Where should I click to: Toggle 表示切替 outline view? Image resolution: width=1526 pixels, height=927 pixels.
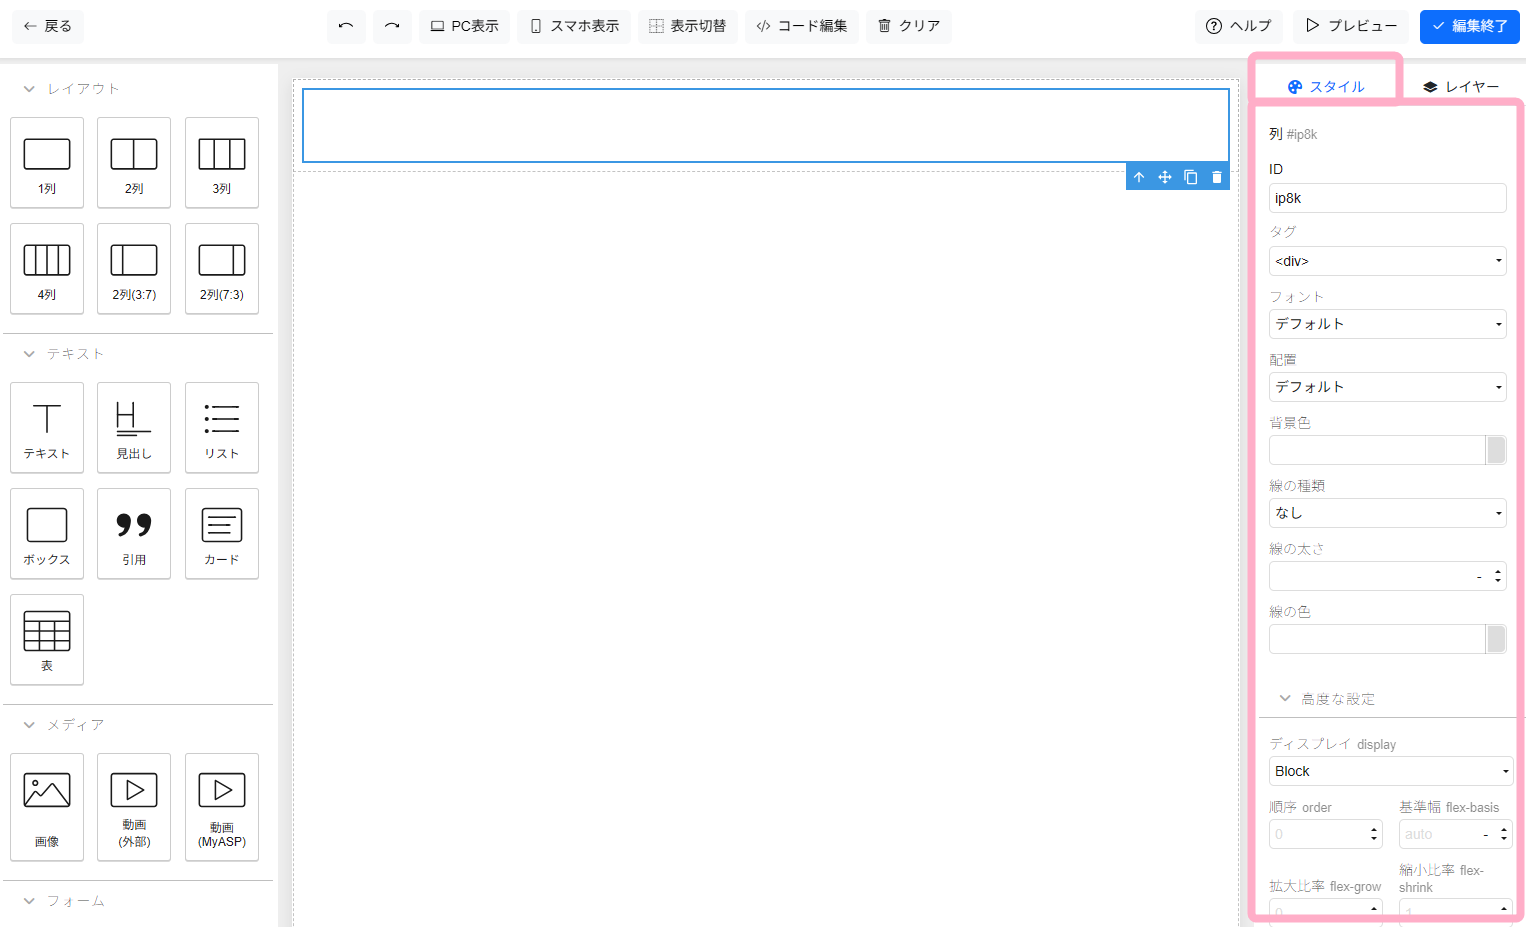coord(688,26)
